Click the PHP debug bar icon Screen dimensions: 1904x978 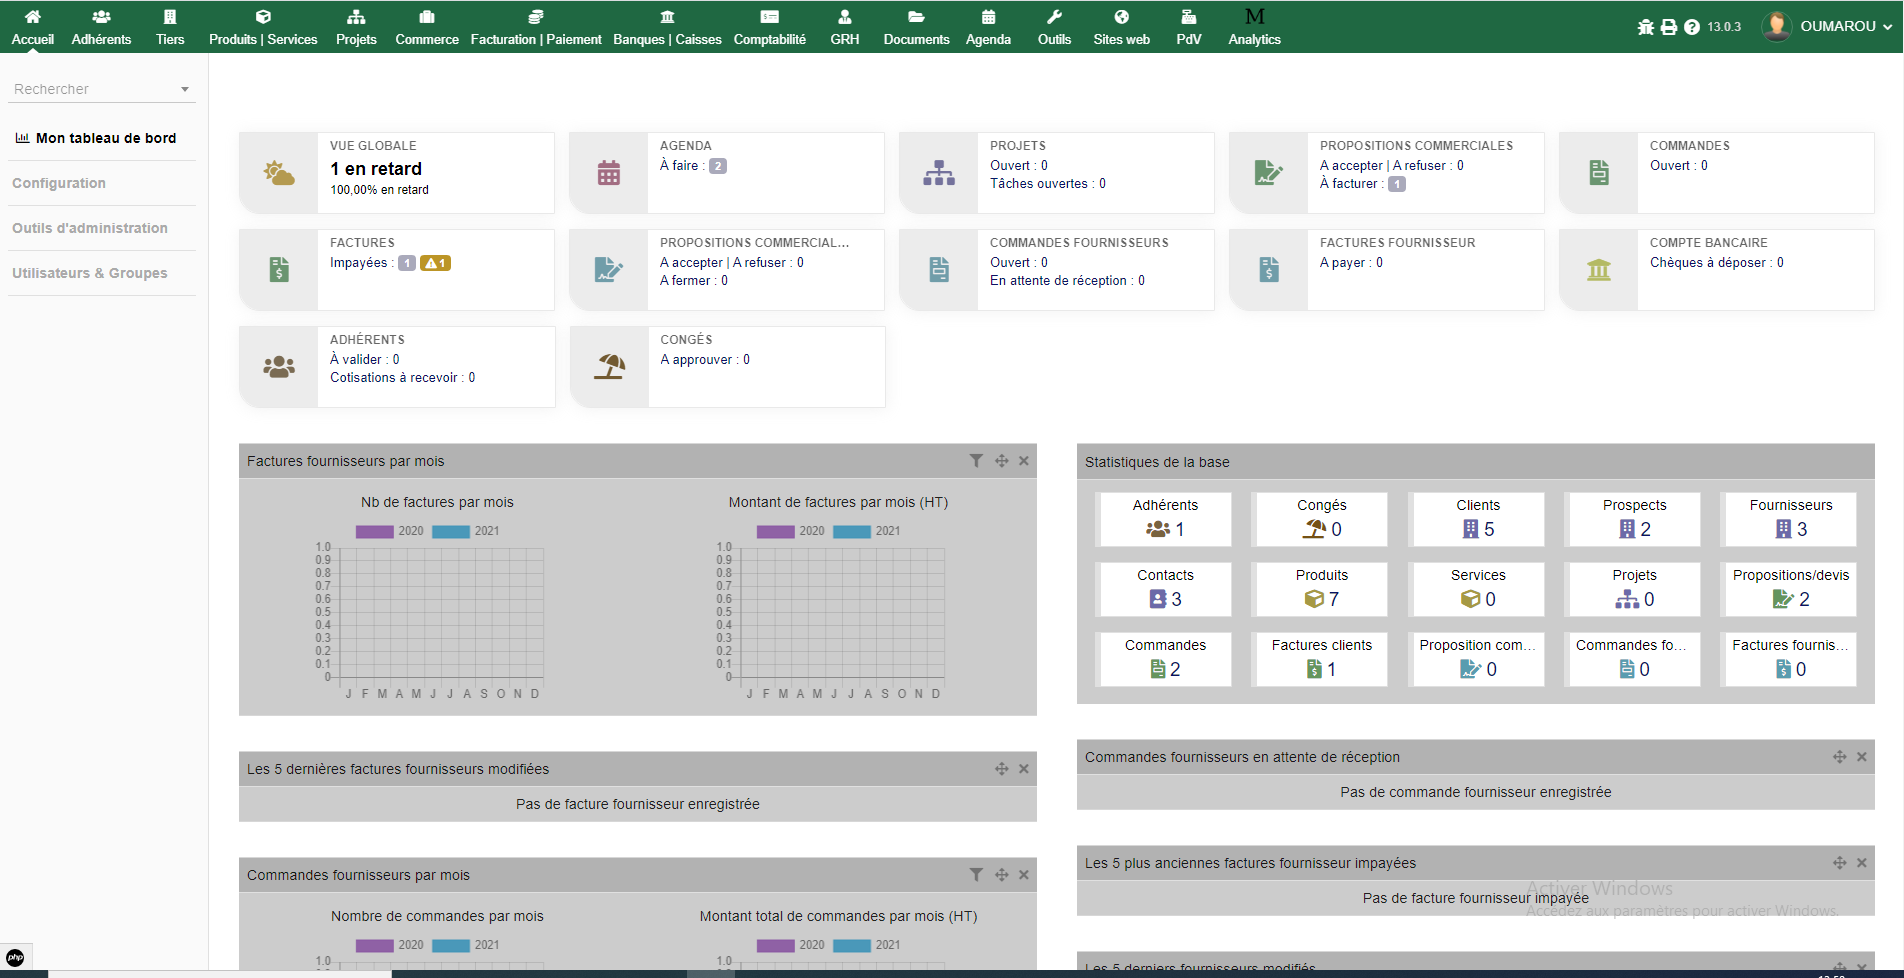[x=16, y=957]
